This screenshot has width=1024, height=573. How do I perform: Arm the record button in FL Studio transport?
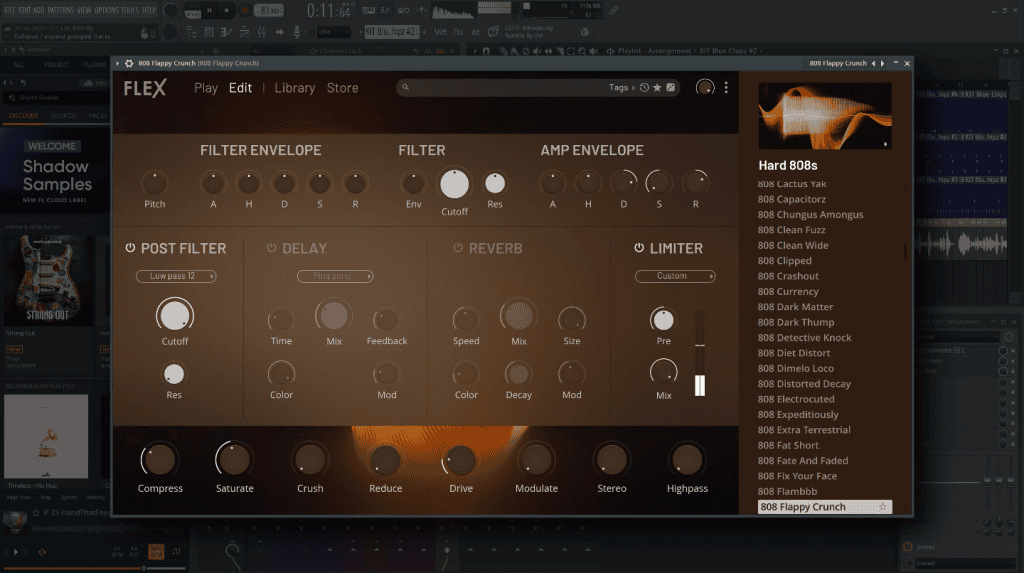pyautogui.click(x=246, y=10)
